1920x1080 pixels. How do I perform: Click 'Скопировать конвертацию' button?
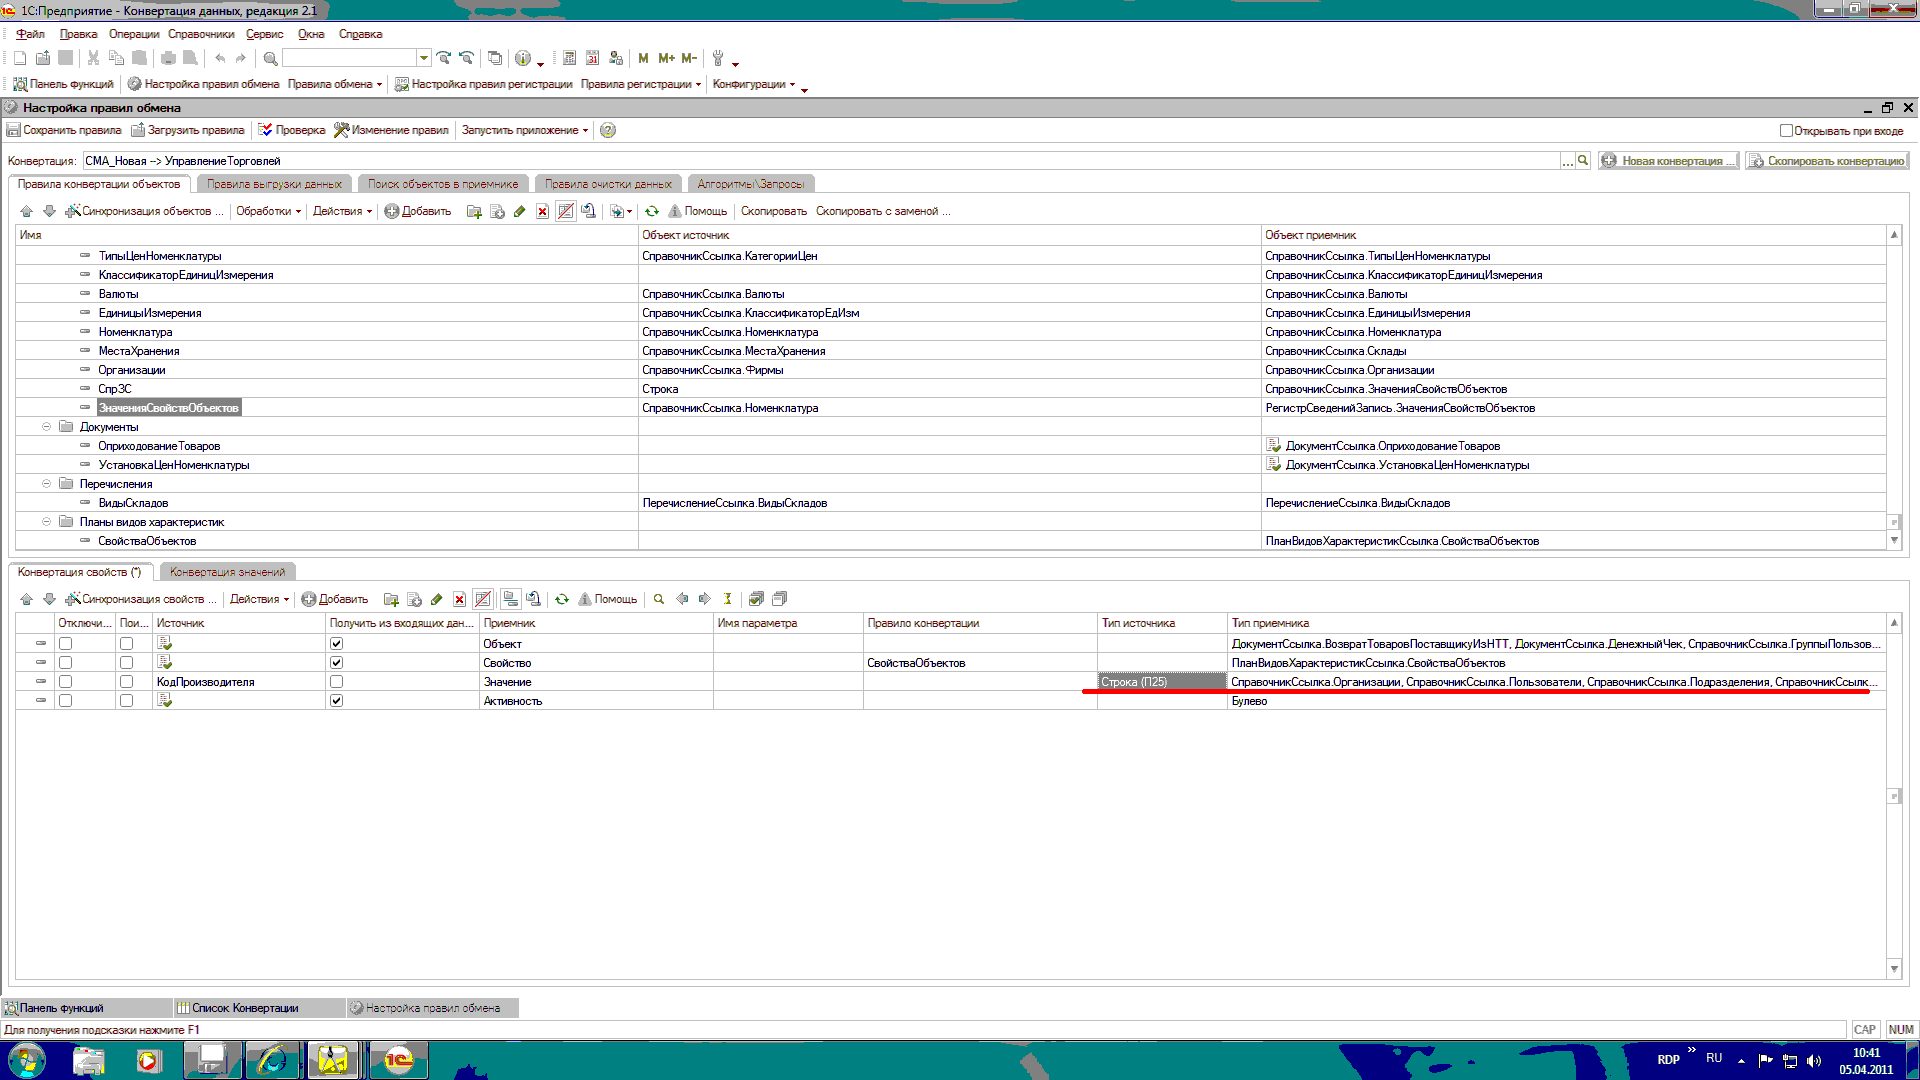click(1827, 160)
